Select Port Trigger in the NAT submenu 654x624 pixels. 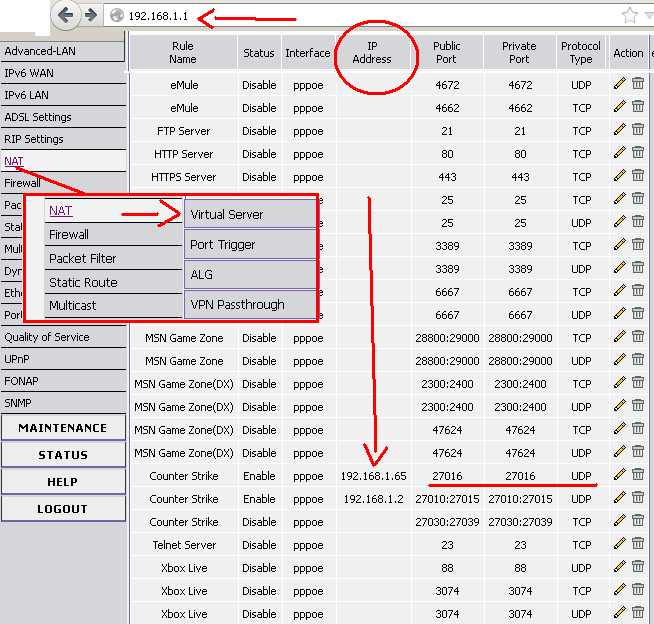250,244
